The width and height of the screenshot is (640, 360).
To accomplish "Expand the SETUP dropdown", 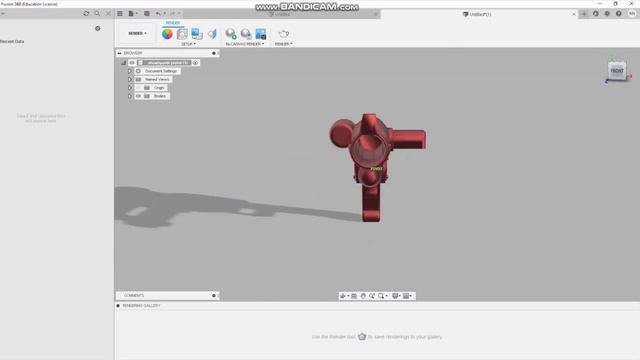I will 189,44.
